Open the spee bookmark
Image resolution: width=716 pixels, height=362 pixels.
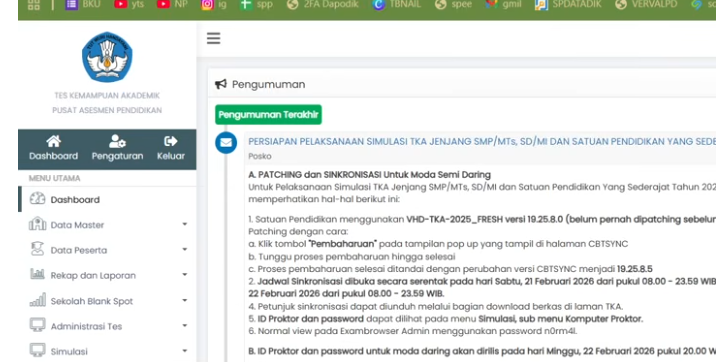453,5
